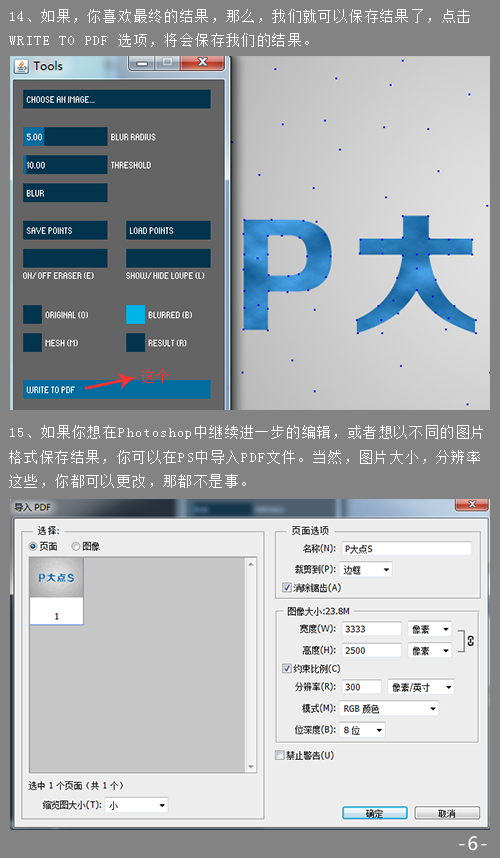Click the 选中 1 个页面 status text

tap(77, 785)
